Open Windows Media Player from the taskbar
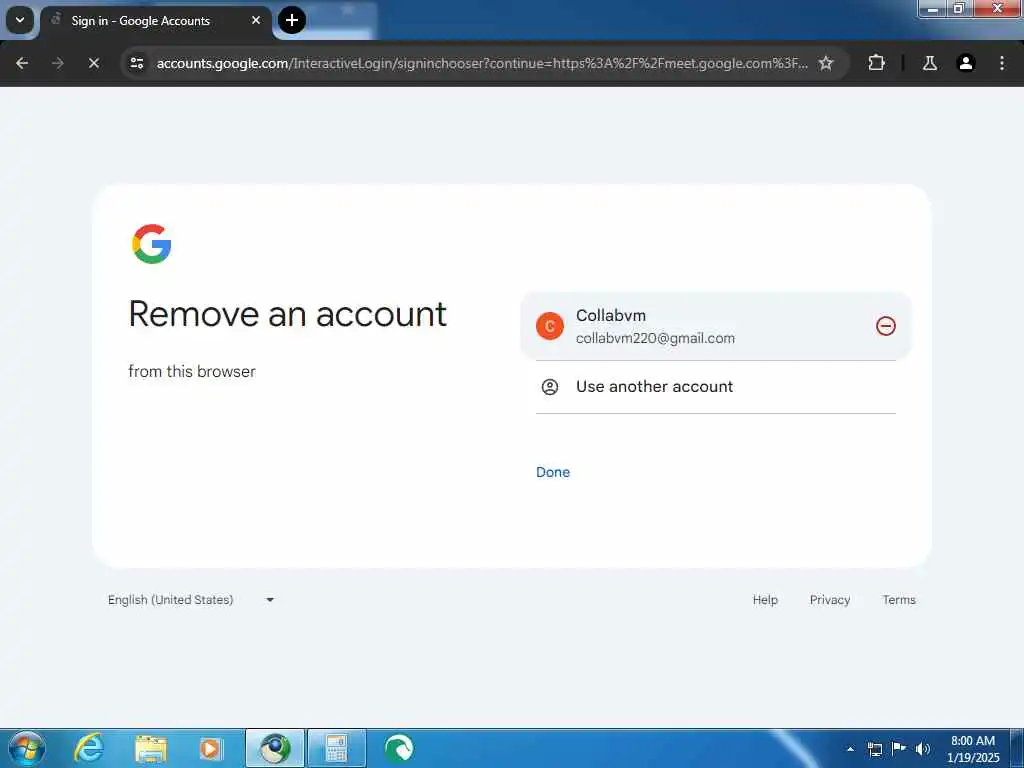This screenshot has height=768, width=1024. point(211,748)
